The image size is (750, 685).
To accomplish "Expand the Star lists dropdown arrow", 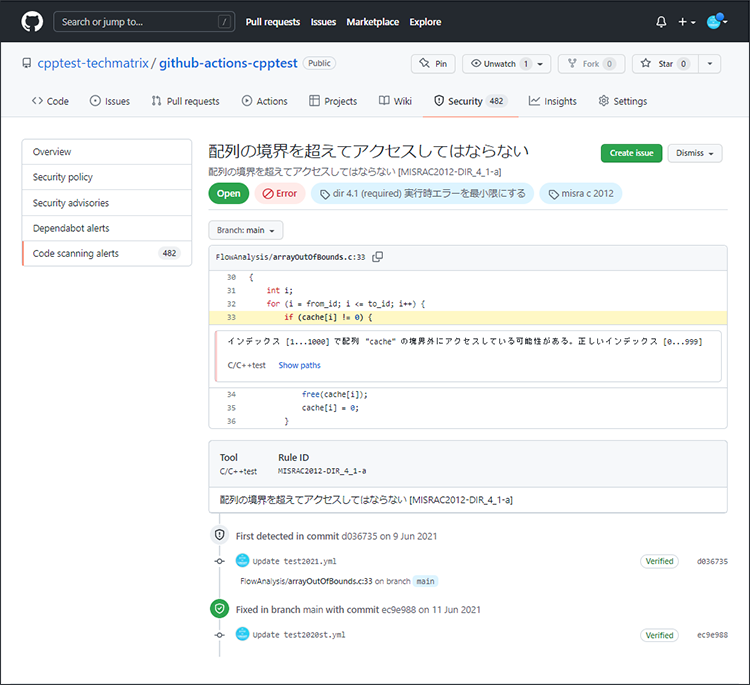I will pyautogui.click(x=710, y=64).
